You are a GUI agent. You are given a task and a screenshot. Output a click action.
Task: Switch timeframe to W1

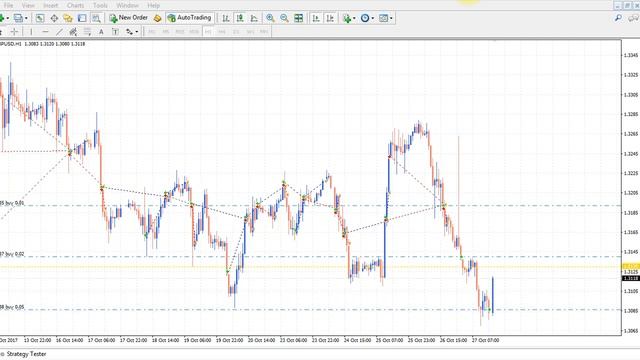pyautogui.click(x=250, y=31)
